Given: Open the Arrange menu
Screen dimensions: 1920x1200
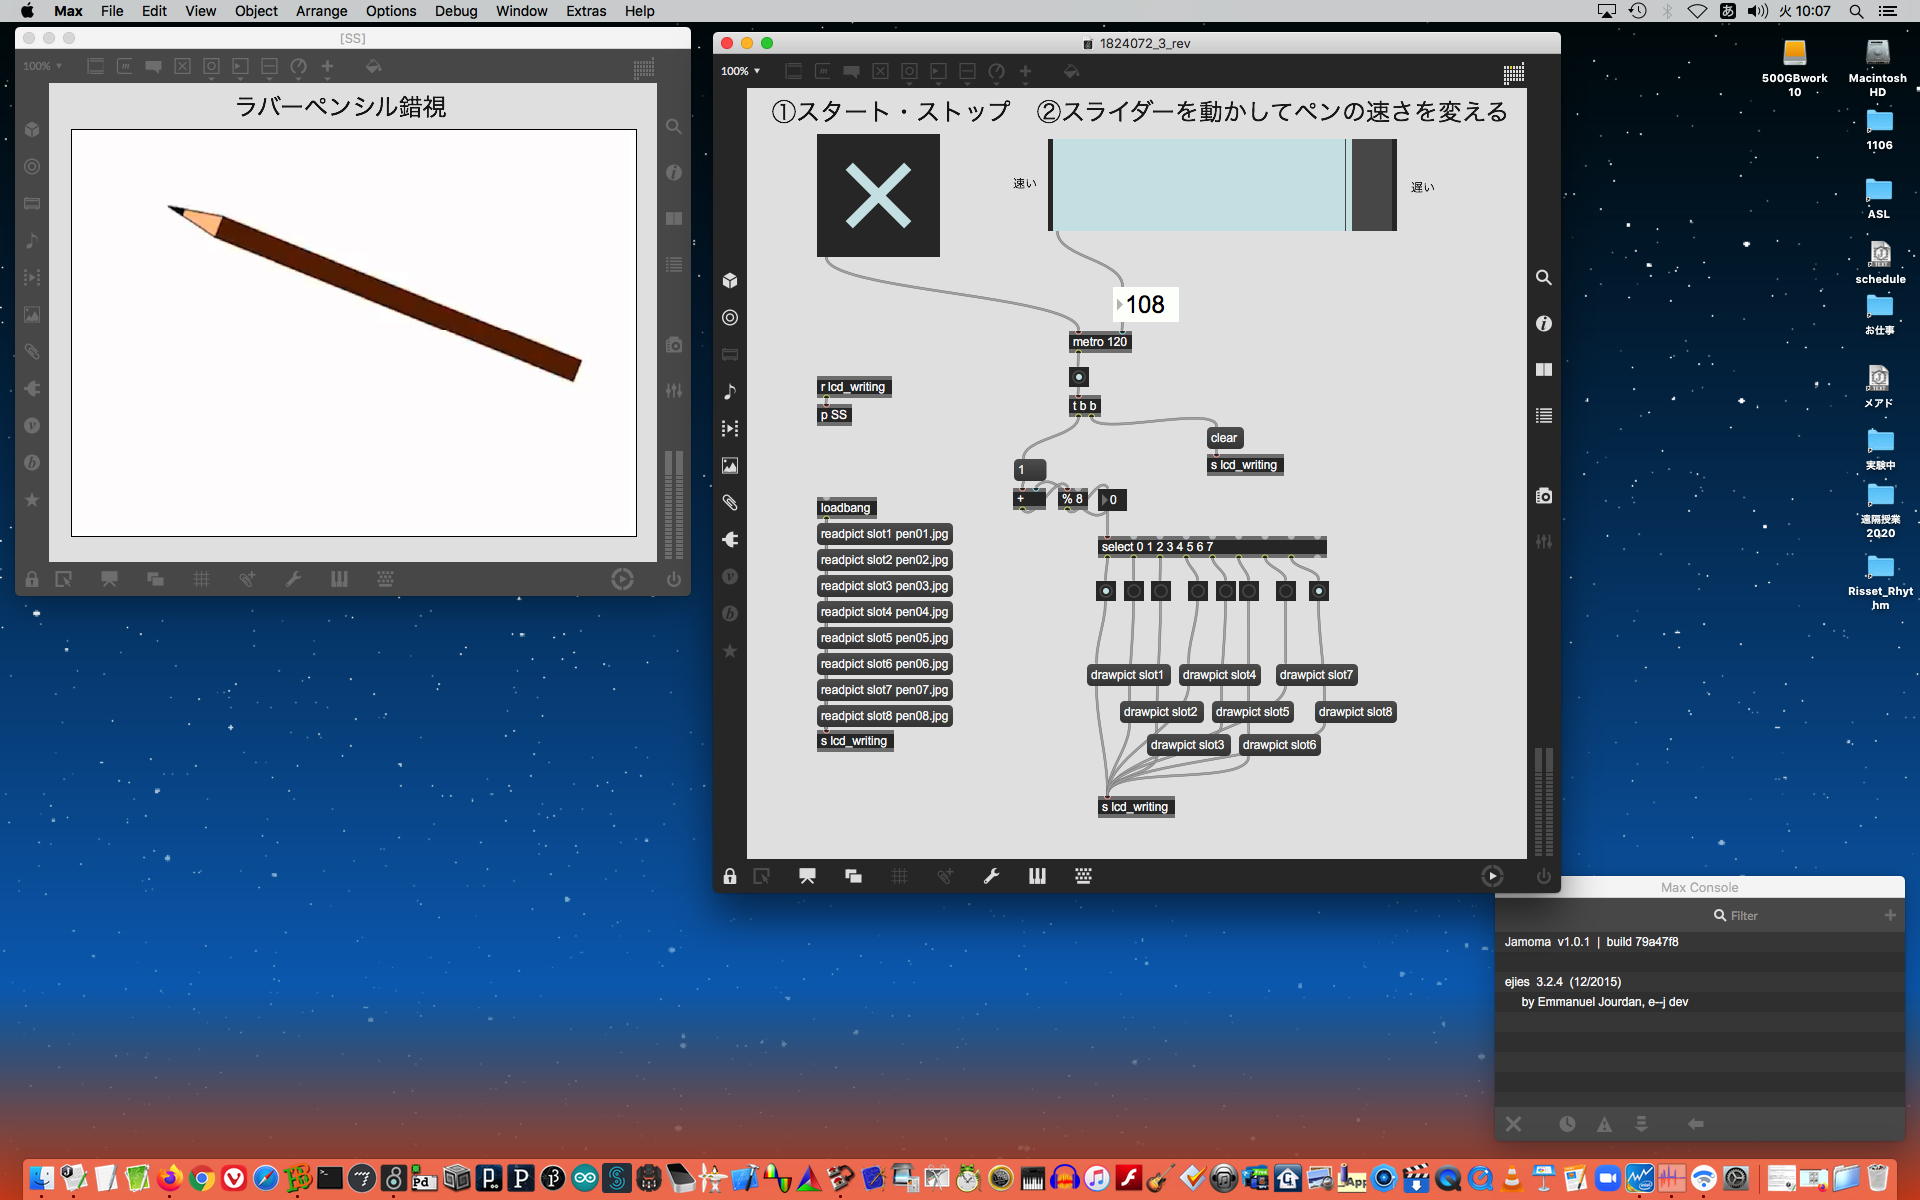Looking at the screenshot, I should 321,11.
